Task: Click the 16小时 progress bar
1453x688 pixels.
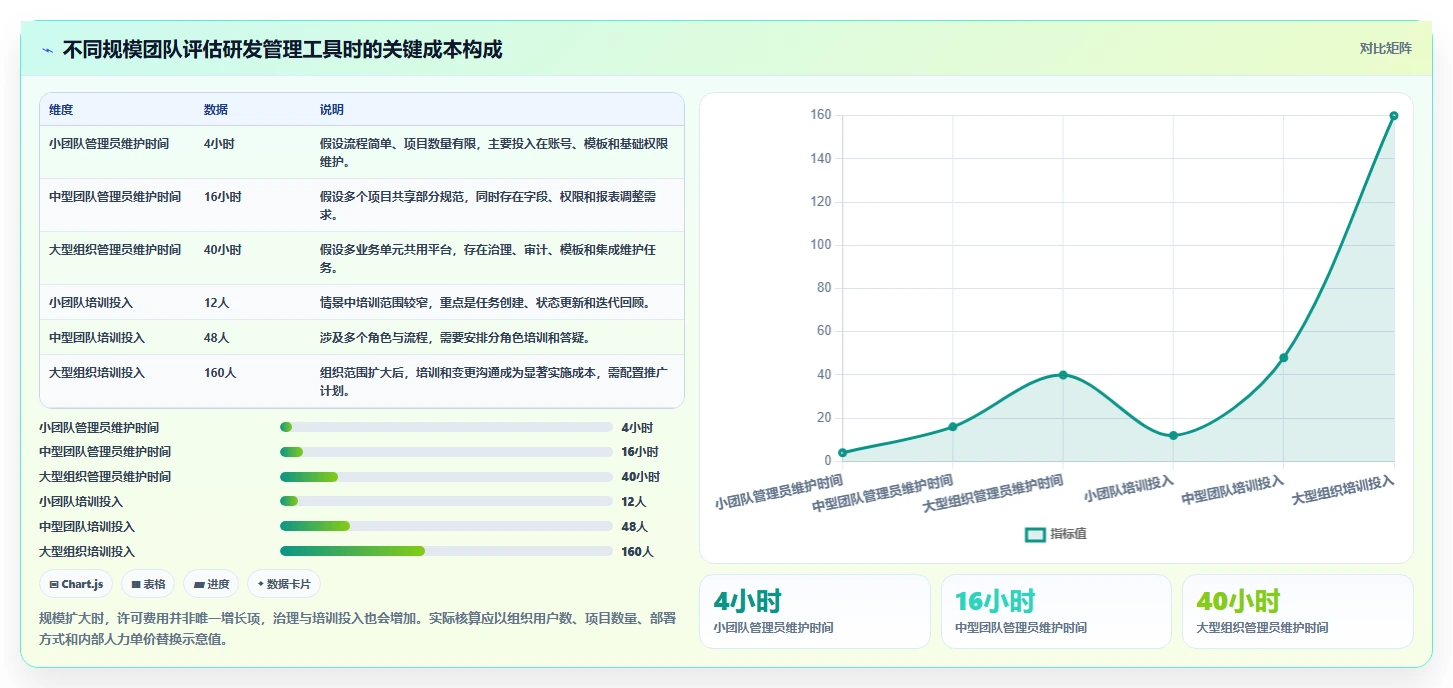Action: point(446,452)
